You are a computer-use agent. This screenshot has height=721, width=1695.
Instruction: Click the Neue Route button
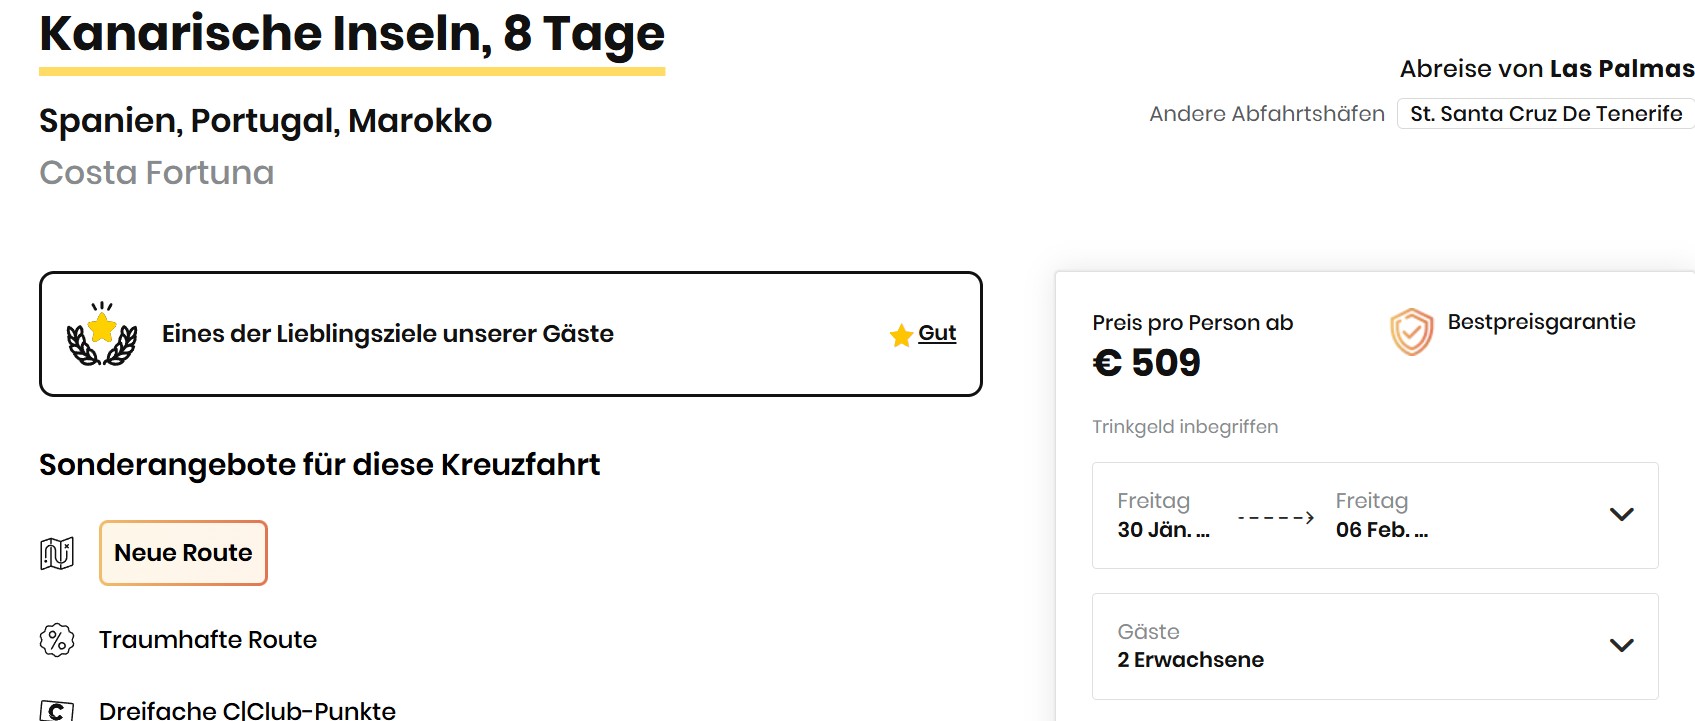182,552
